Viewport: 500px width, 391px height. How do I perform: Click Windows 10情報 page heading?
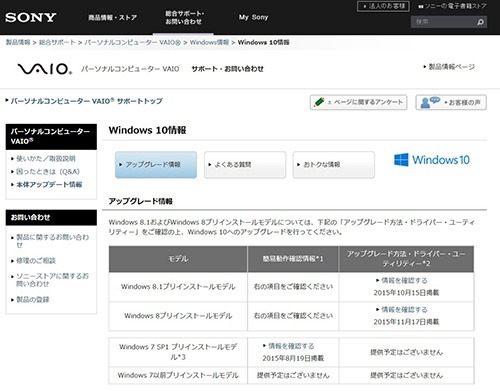[147, 130]
